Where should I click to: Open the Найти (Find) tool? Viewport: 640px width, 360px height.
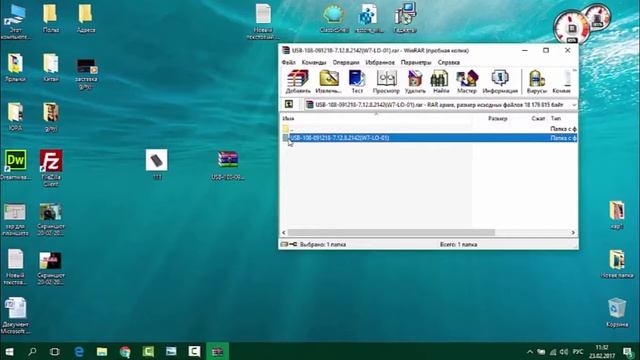coord(440,82)
